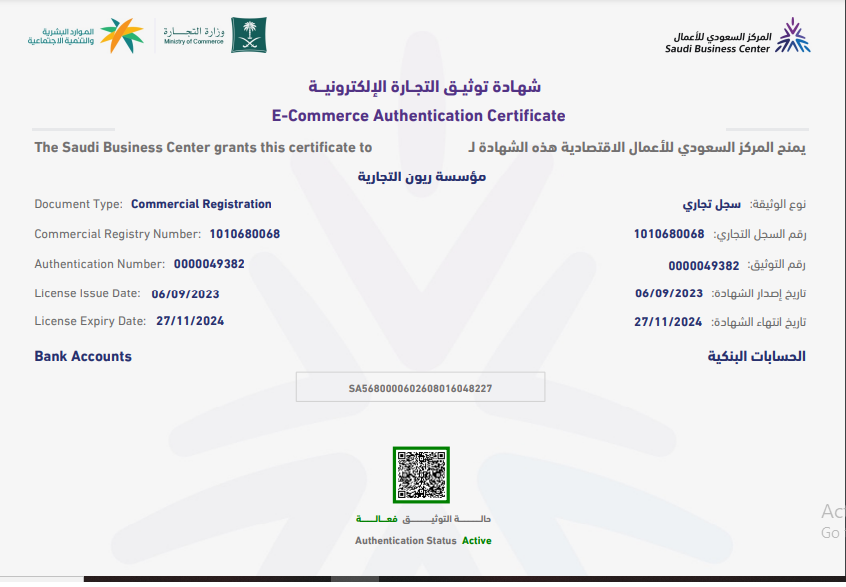Click the Arabic bank accounts heading

coord(756,356)
